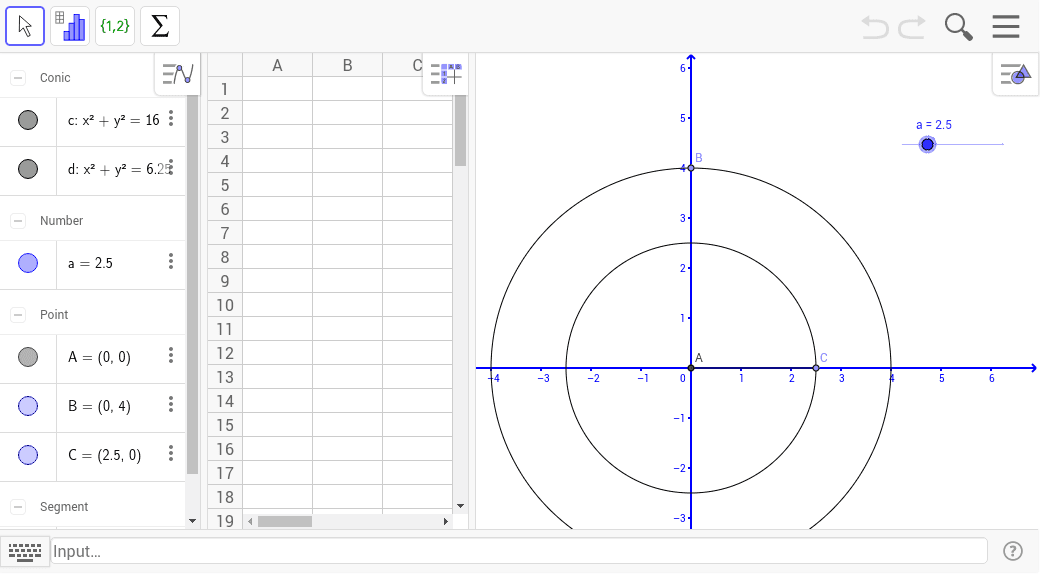
Task: Toggle visibility of circle c
Action: [28, 120]
